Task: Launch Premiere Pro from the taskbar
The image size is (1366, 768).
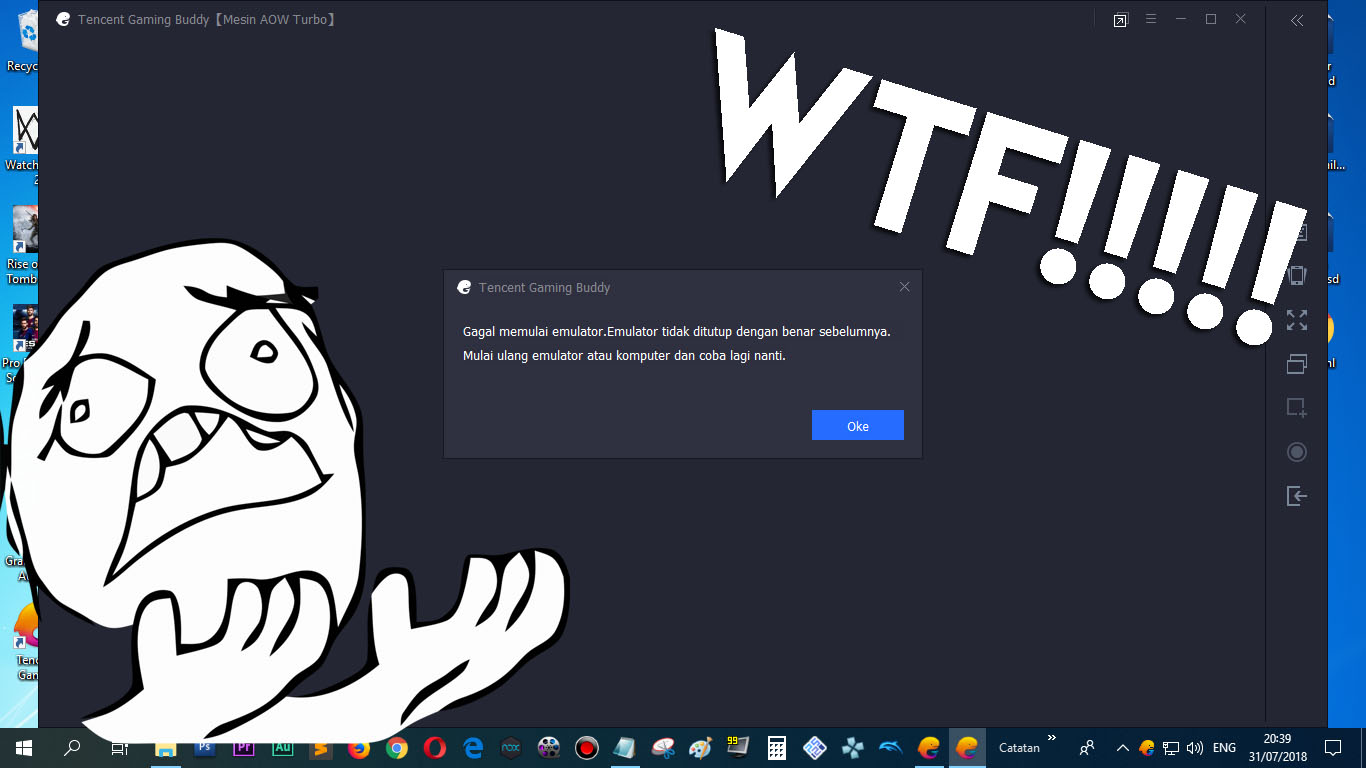Action: click(x=243, y=747)
